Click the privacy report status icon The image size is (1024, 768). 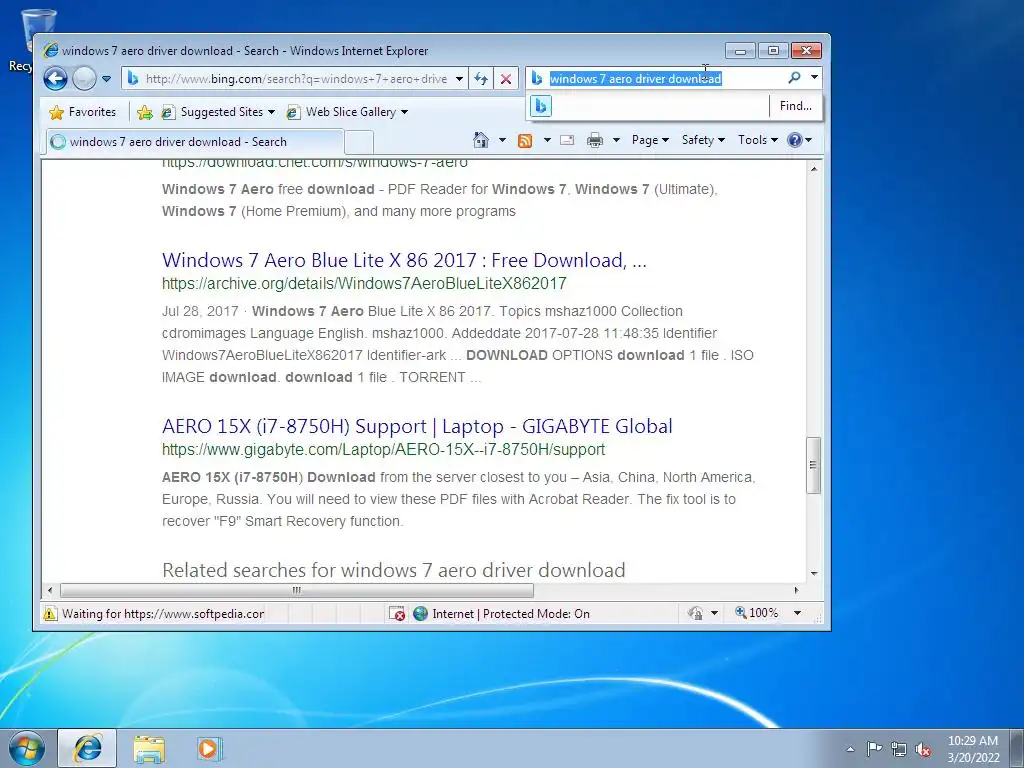(x=695, y=613)
